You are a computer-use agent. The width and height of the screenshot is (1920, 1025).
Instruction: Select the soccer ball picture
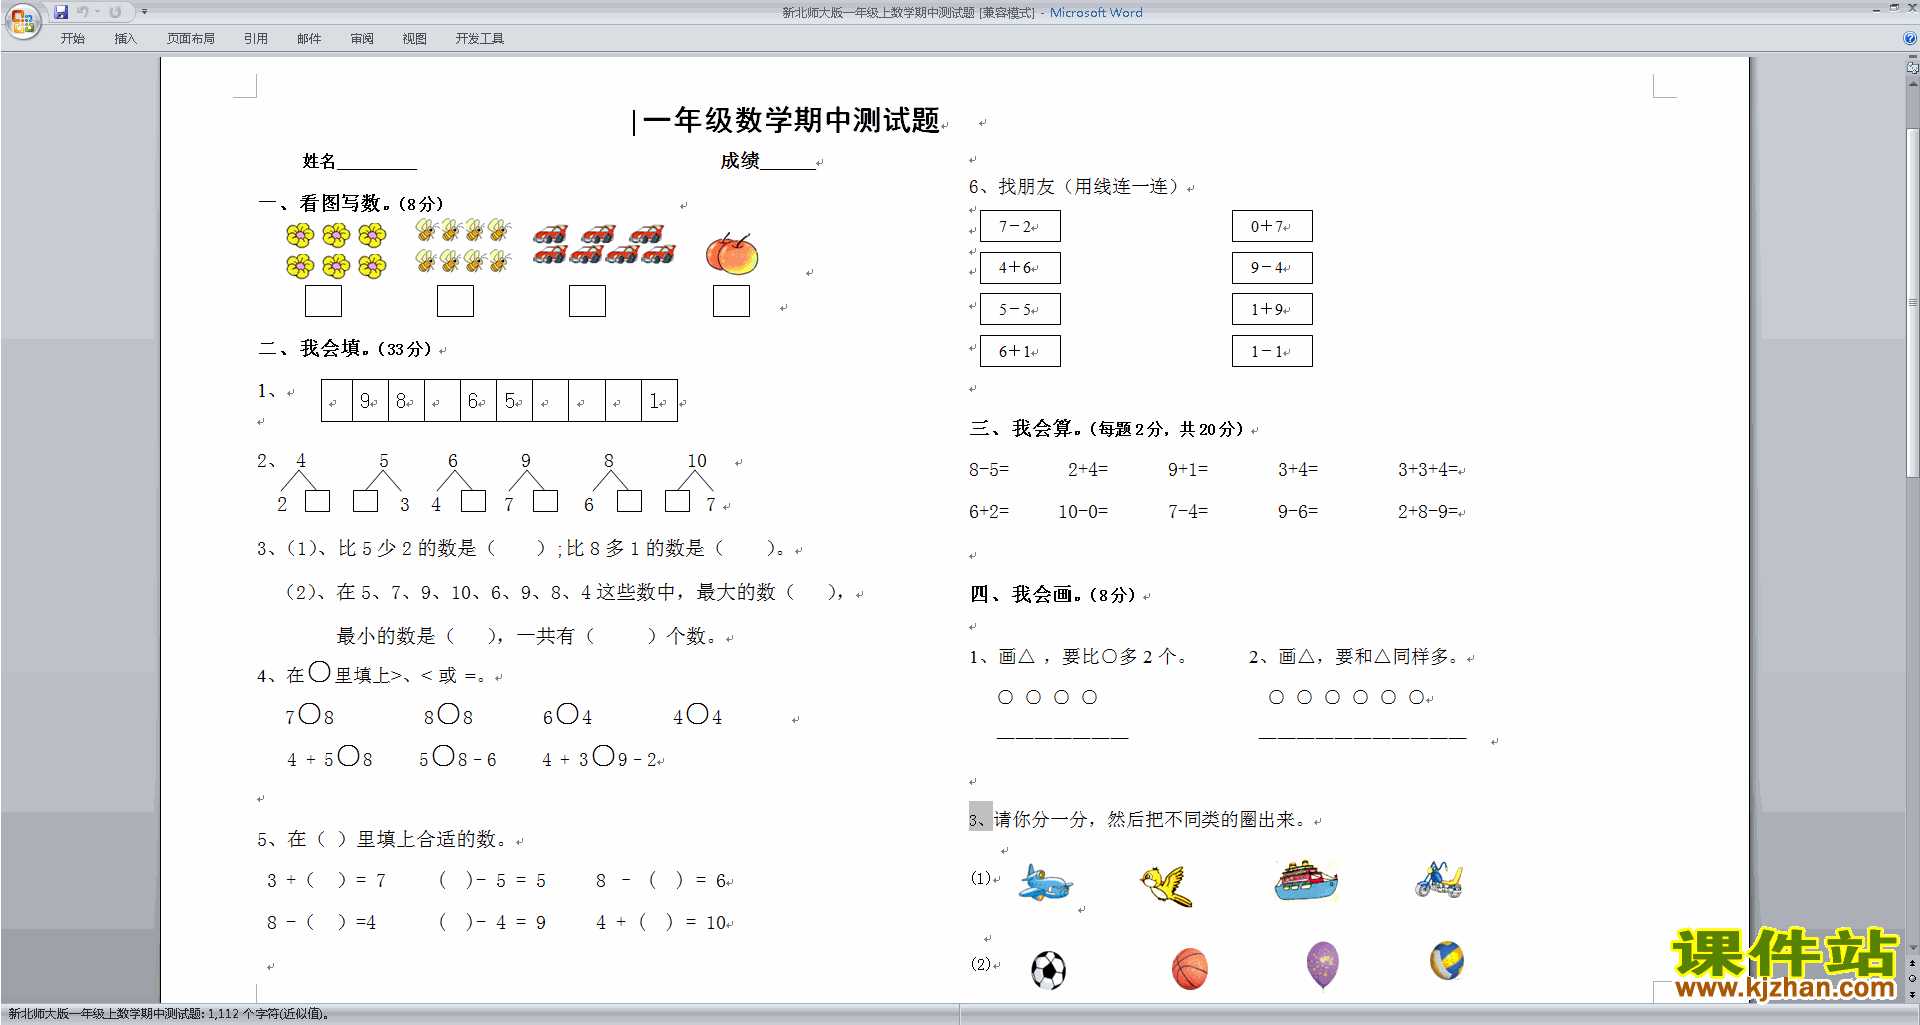tap(1048, 970)
